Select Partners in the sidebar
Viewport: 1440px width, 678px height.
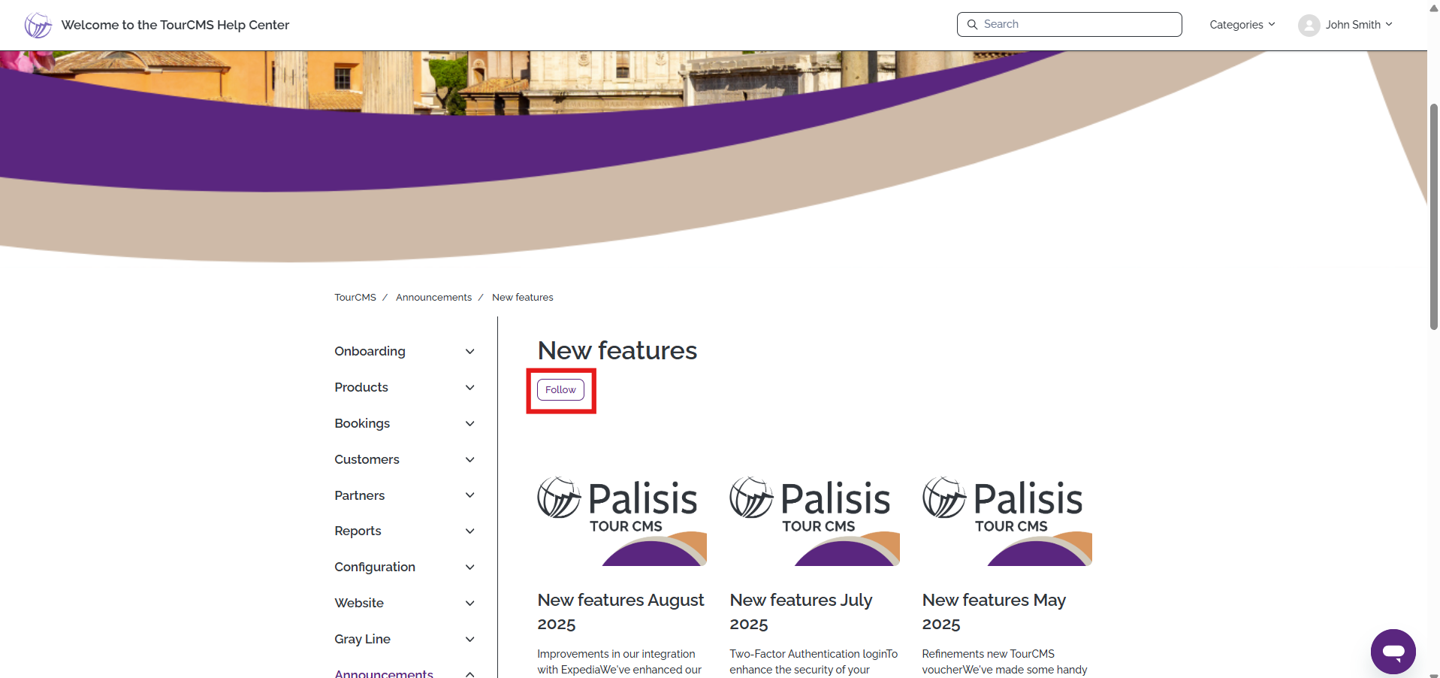click(359, 495)
